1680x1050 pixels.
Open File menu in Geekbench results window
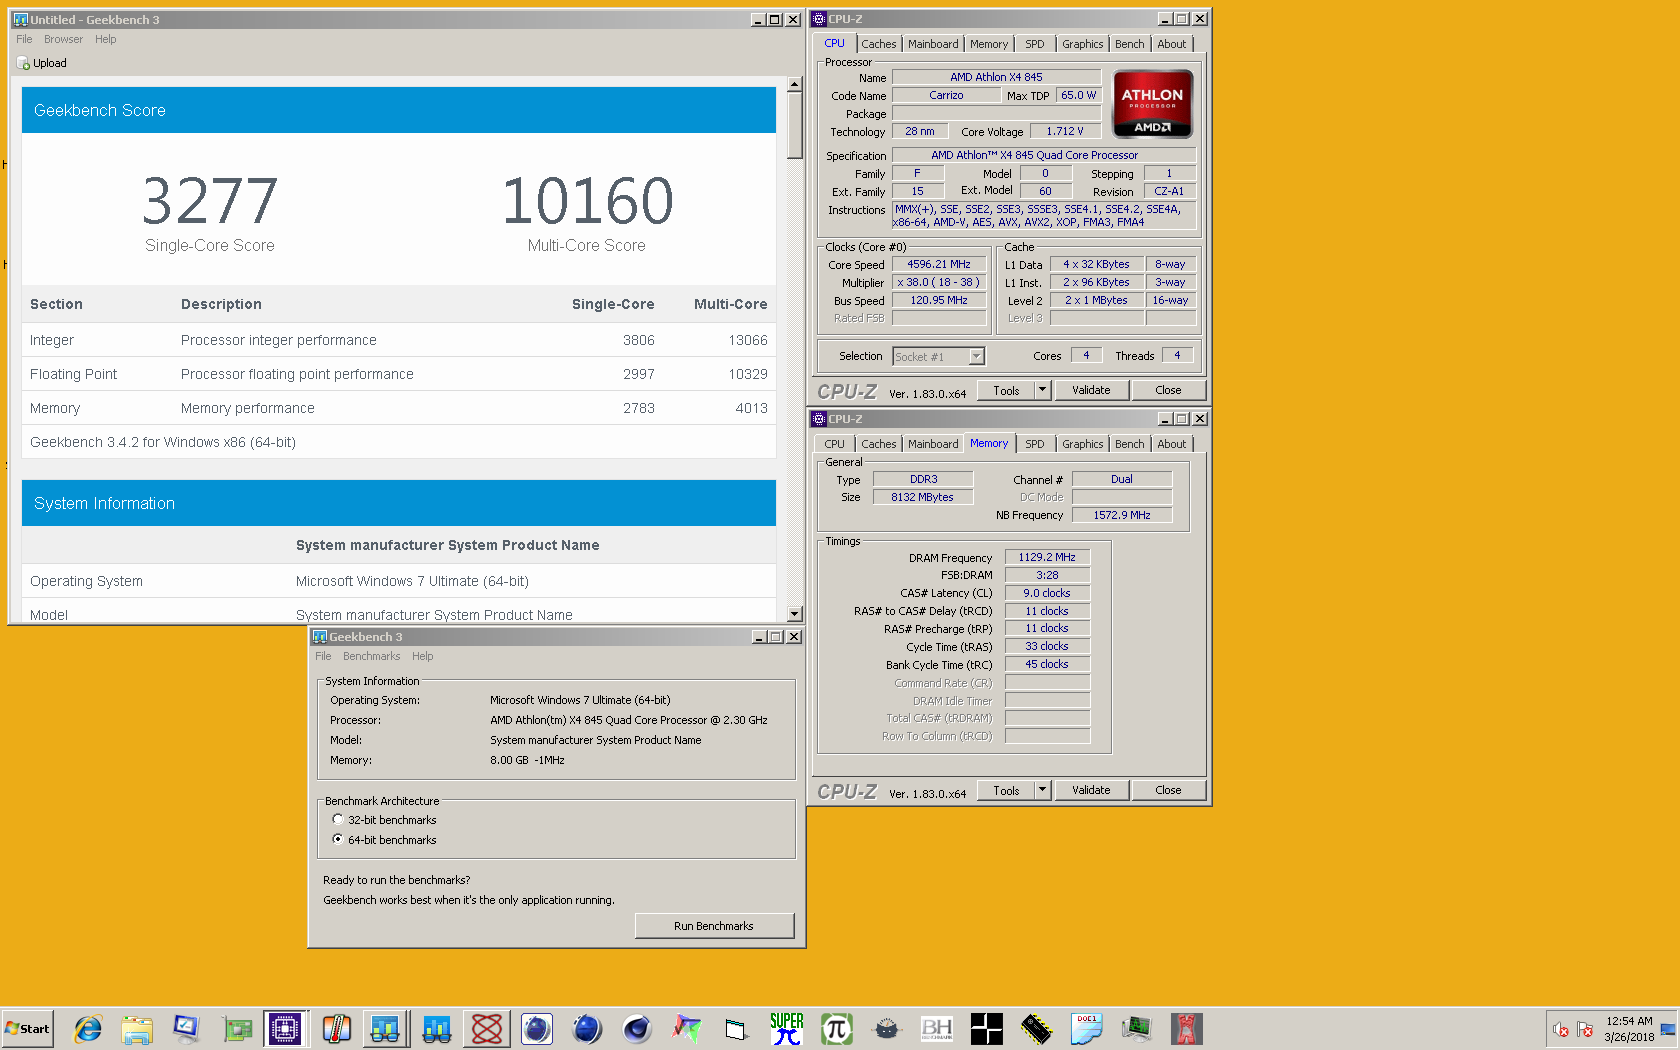(24, 39)
